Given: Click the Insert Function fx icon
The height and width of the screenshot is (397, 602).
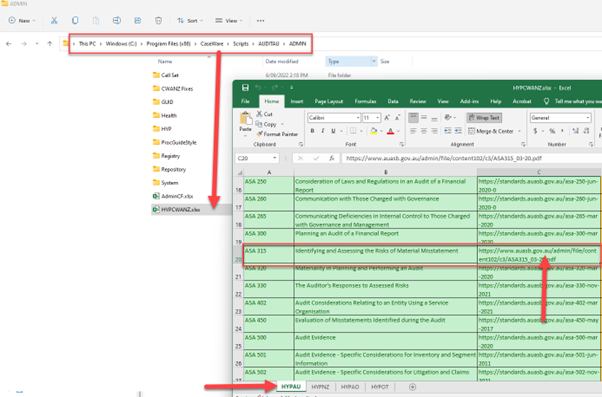Looking at the screenshot, I should pyautogui.click(x=332, y=158).
